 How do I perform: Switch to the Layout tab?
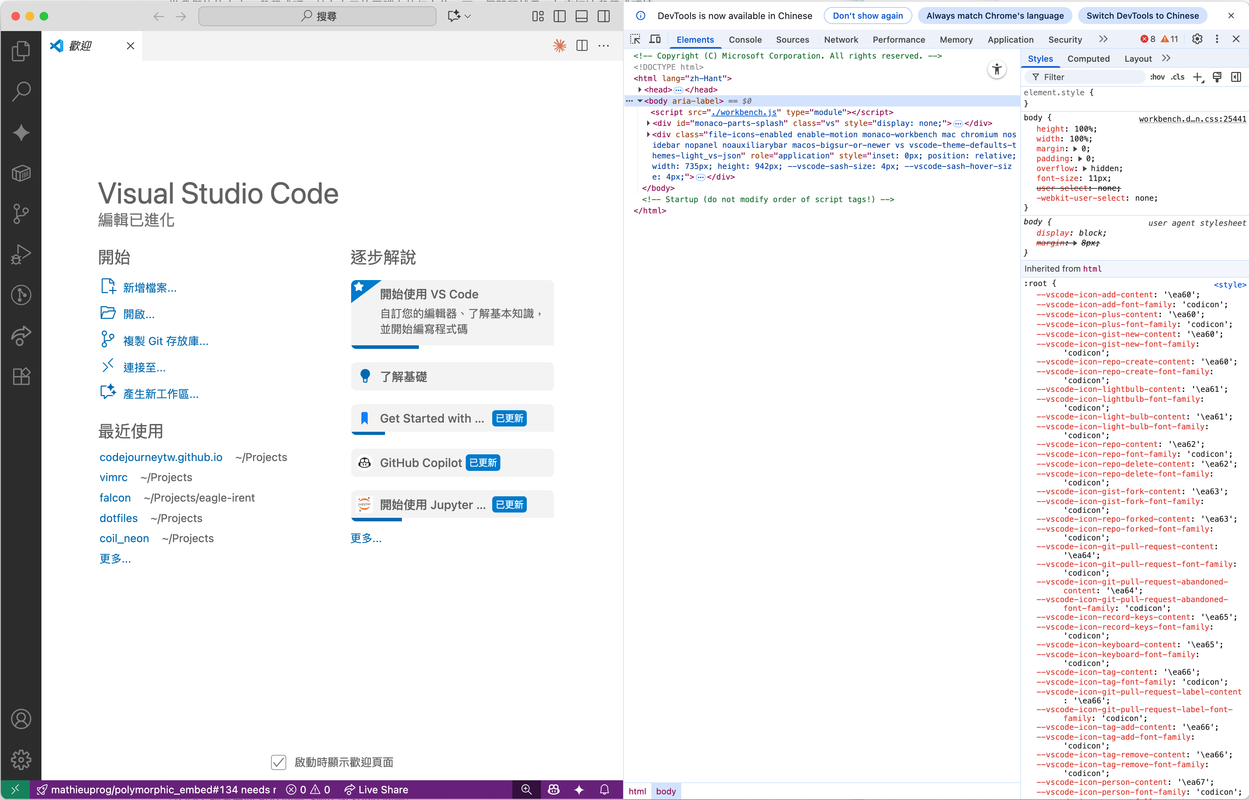pos(1138,59)
